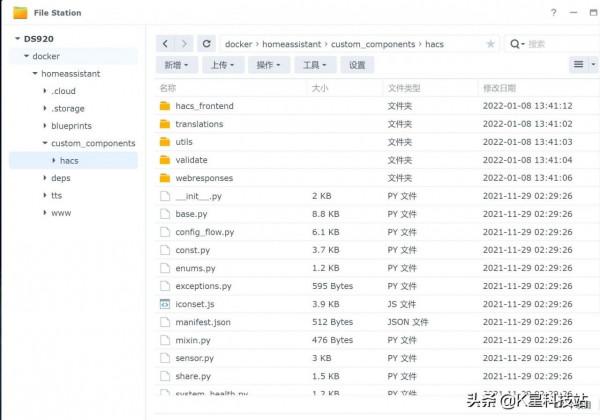This screenshot has height=420, width=600.
Task: Expand the .cloud folder node
Action: (45, 91)
